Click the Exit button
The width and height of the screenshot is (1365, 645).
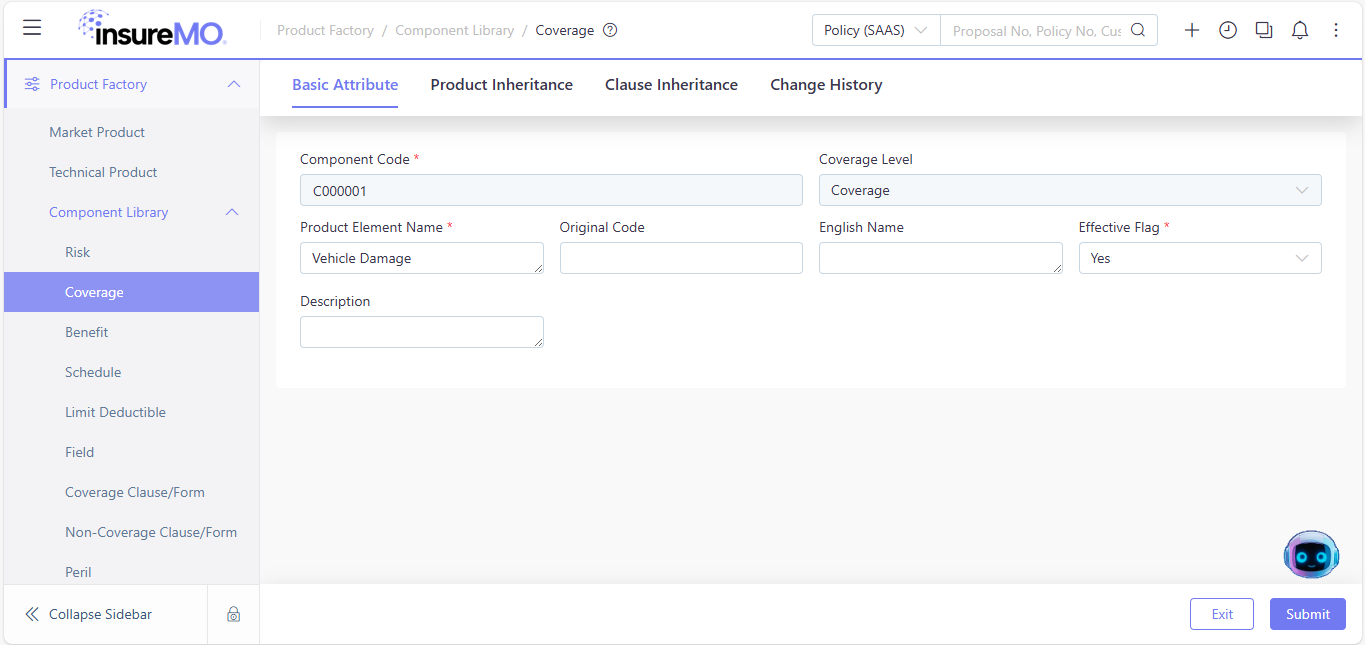tap(1222, 614)
